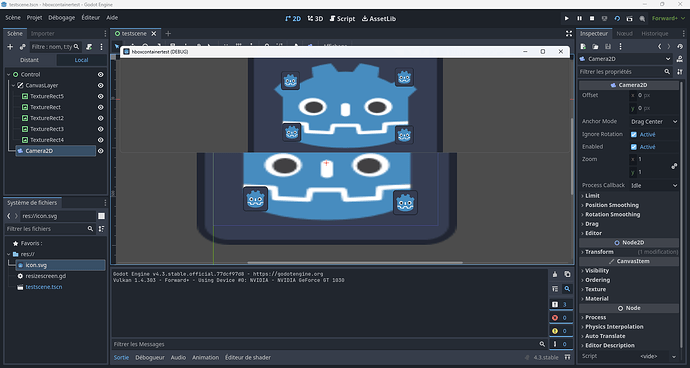Uncheck the Ignore Rotation checkbox
The image size is (690, 368).
[634, 135]
